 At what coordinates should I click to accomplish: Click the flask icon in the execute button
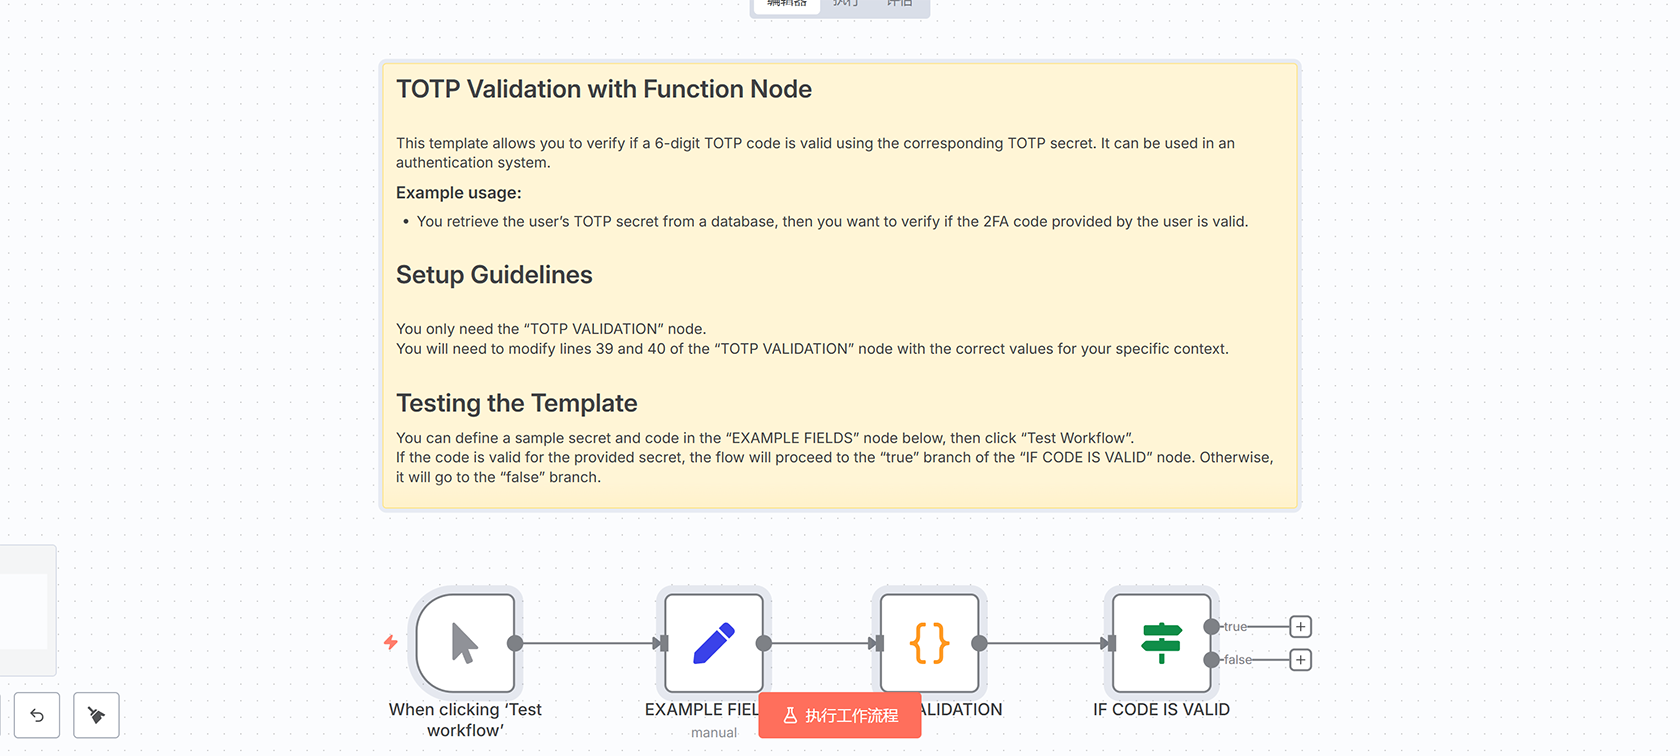790,716
